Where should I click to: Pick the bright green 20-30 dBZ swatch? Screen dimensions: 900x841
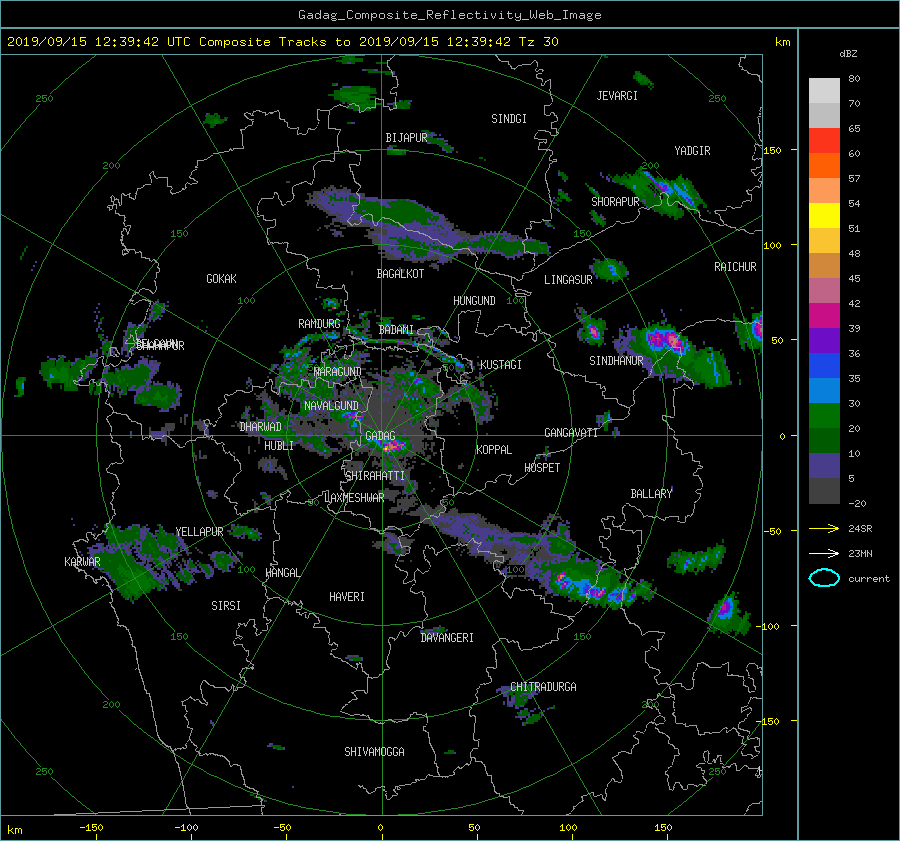pos(824,416)
